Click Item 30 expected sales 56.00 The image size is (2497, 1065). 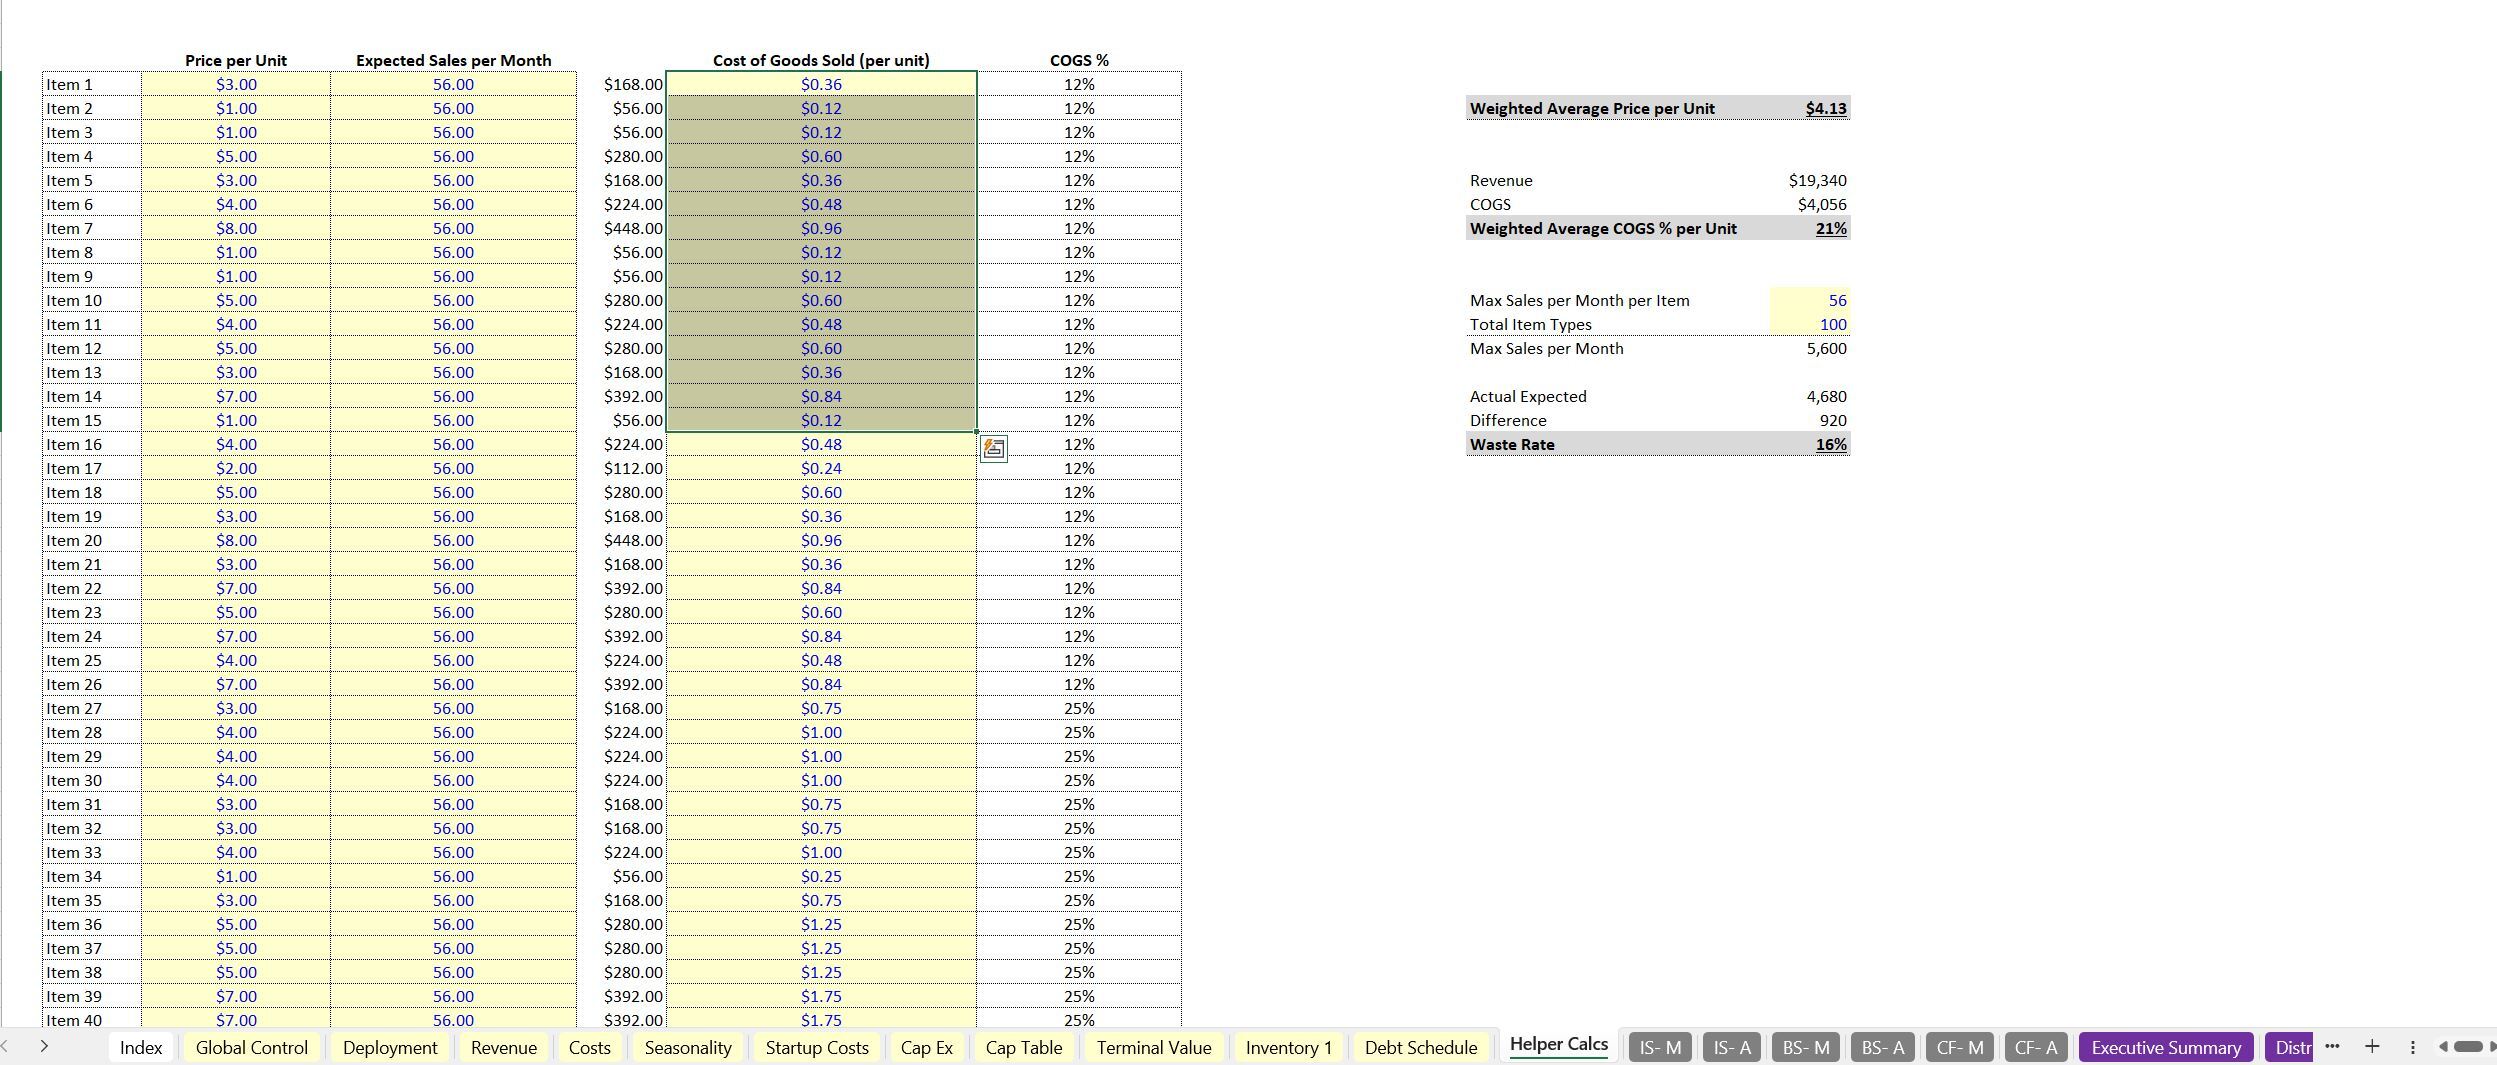tap(453, 780)
